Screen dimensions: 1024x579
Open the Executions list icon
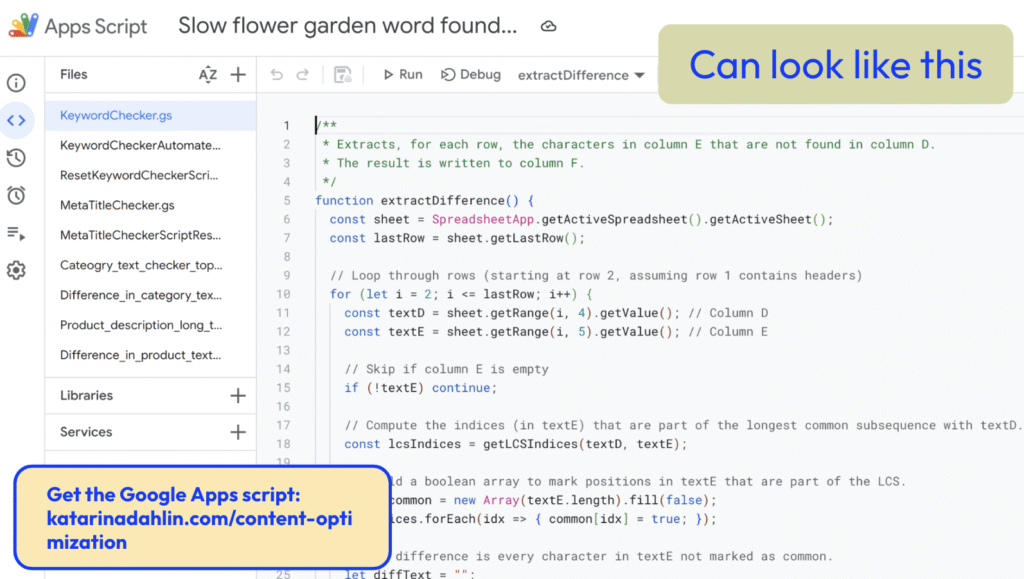point(16,233)
